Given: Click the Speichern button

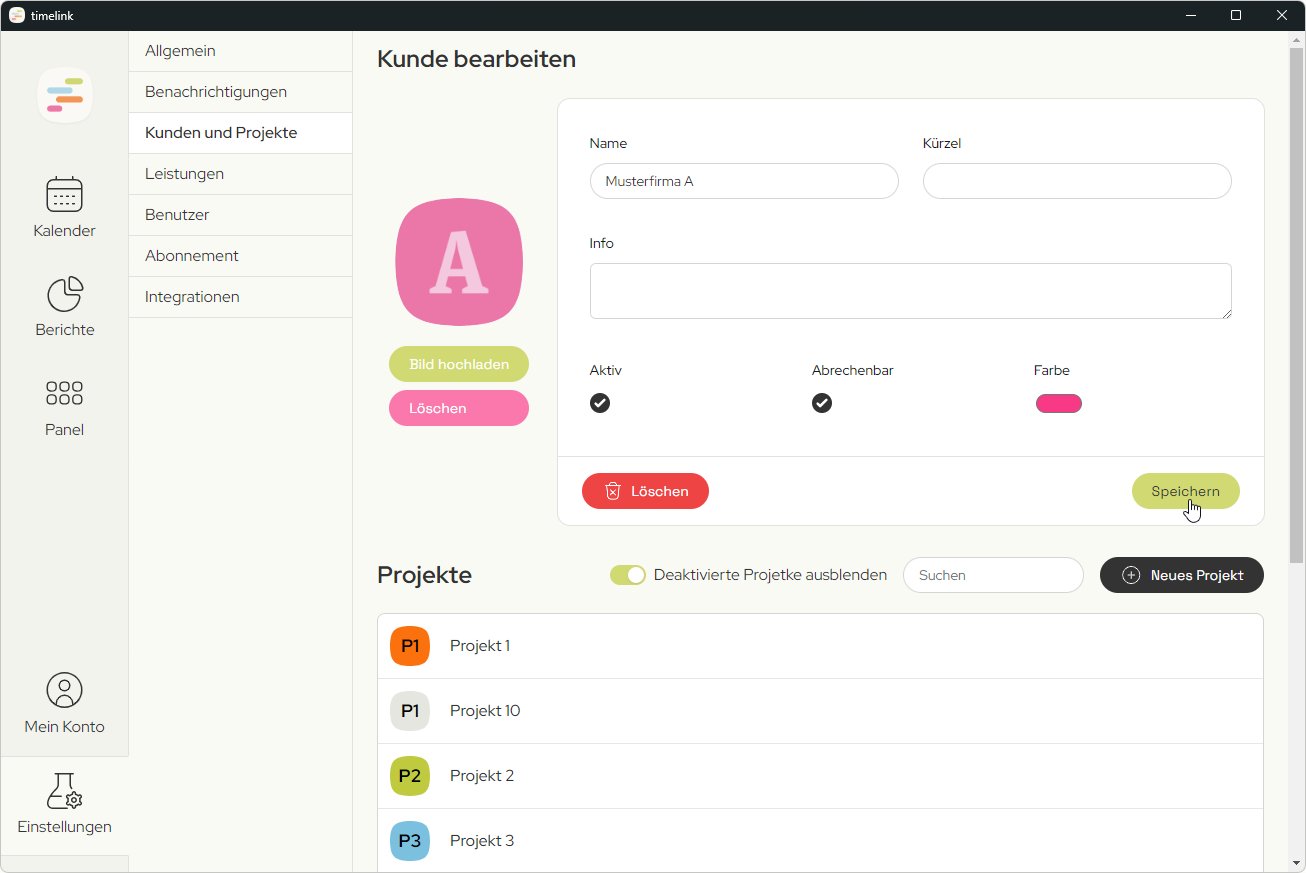Looking at the screenshot, I should coord(1185,491).
